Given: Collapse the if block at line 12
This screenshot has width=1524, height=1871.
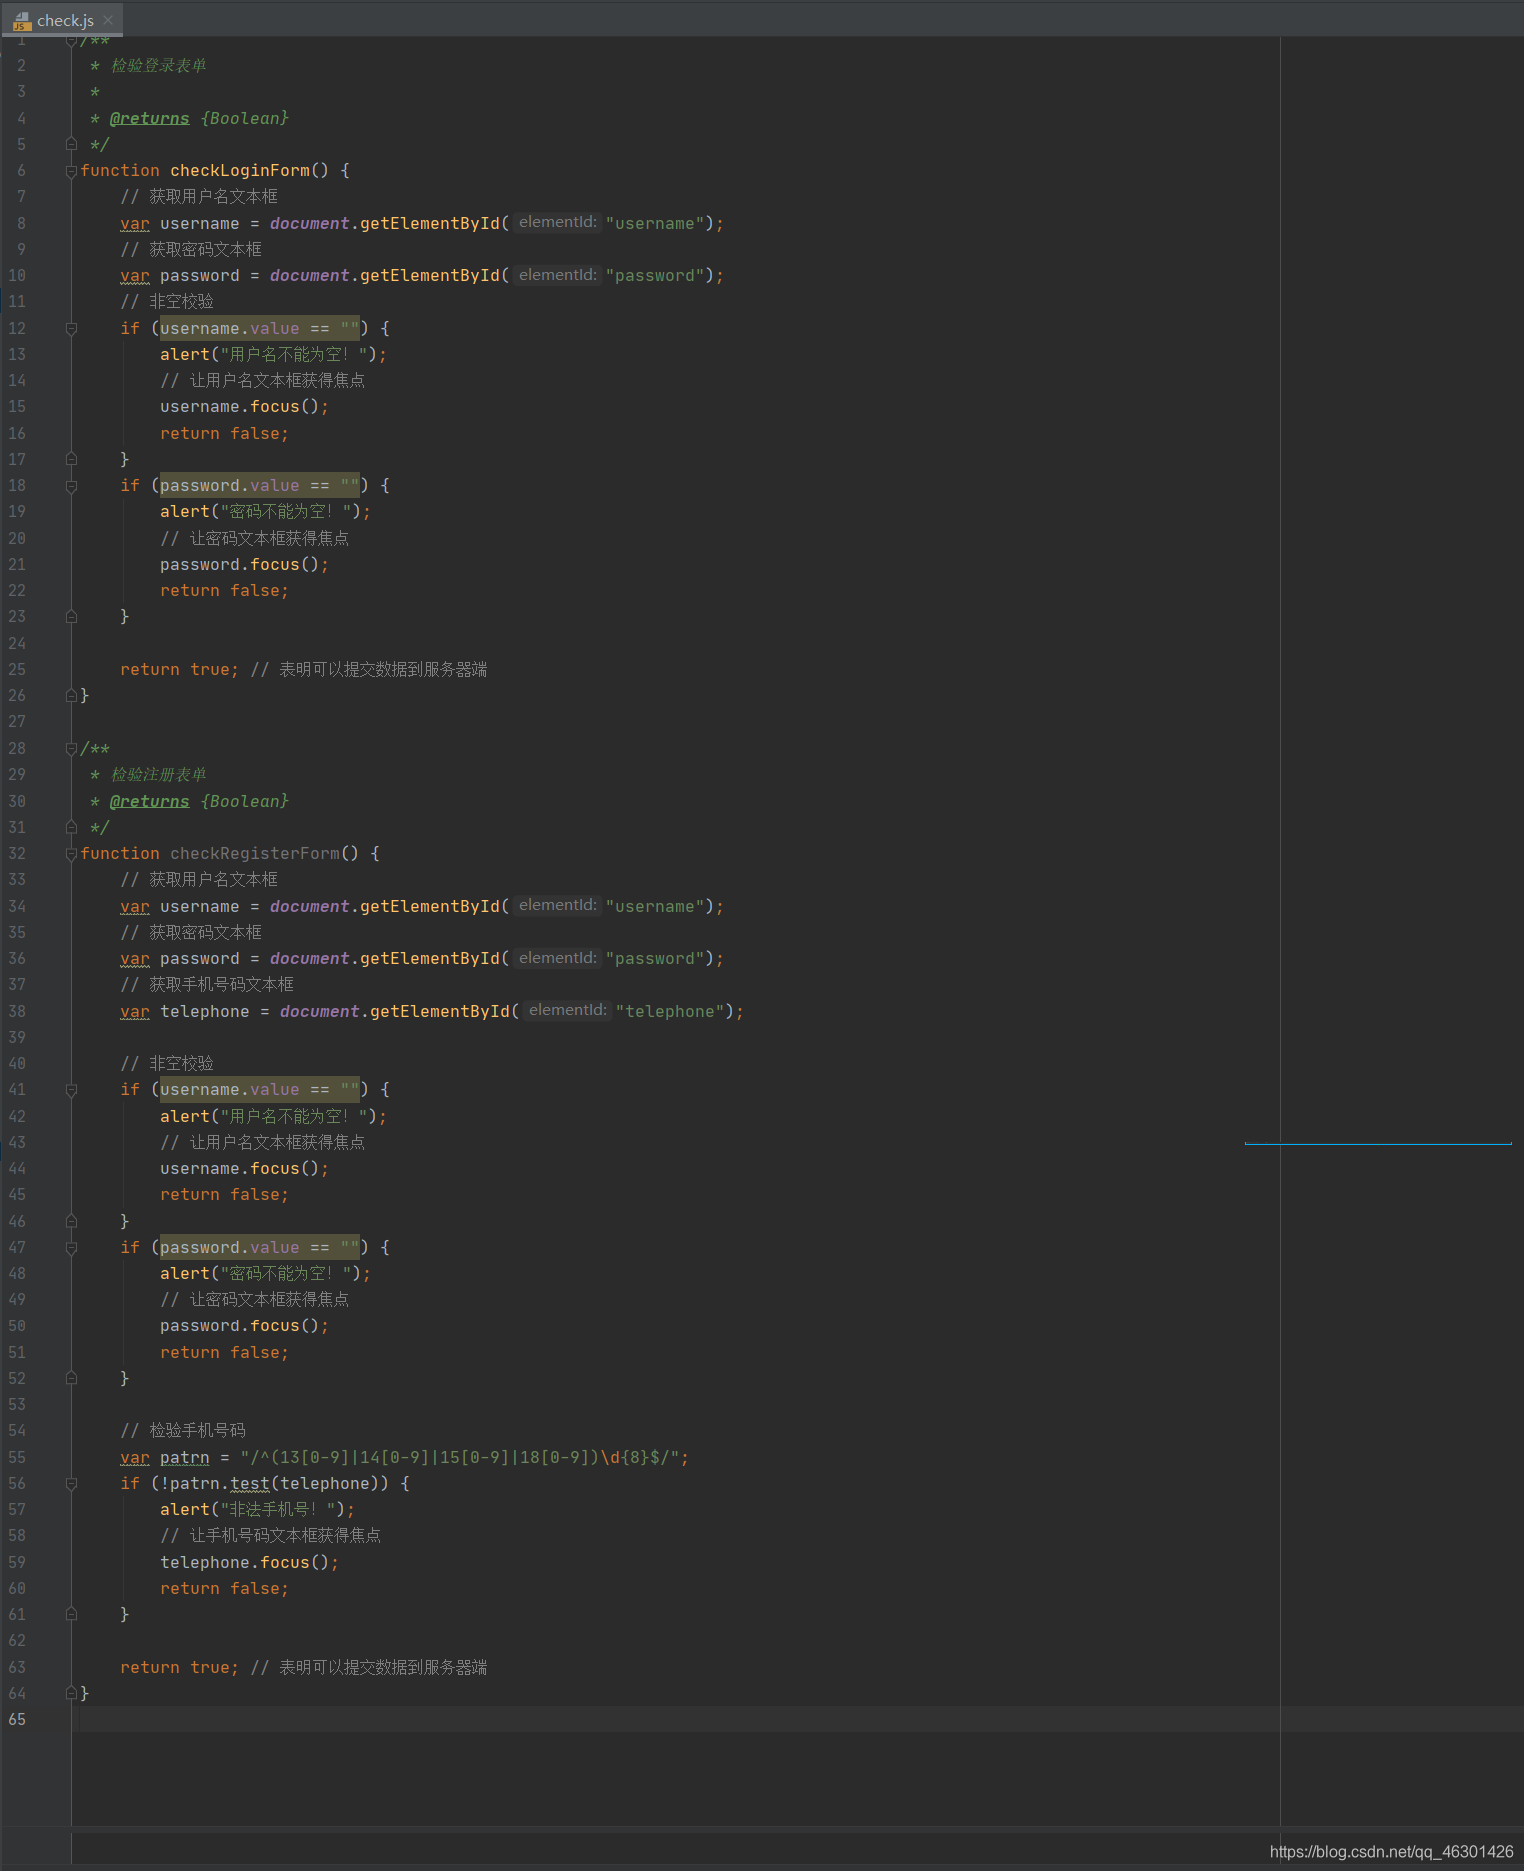Looking at the screenshot, I should tap(71, 329).
